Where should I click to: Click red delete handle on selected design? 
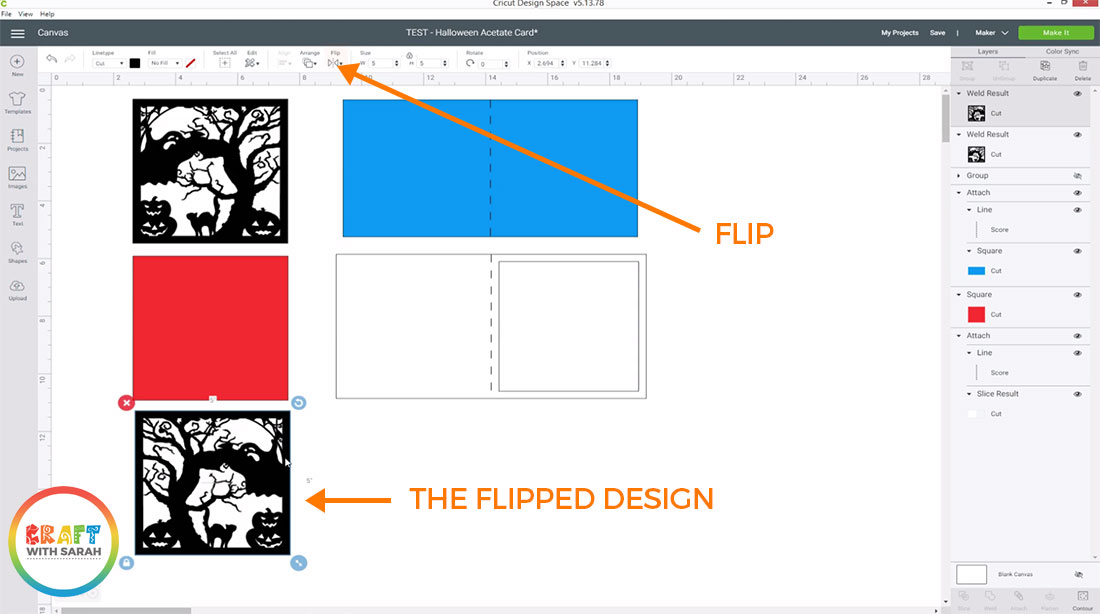click(x=126, y=403)
